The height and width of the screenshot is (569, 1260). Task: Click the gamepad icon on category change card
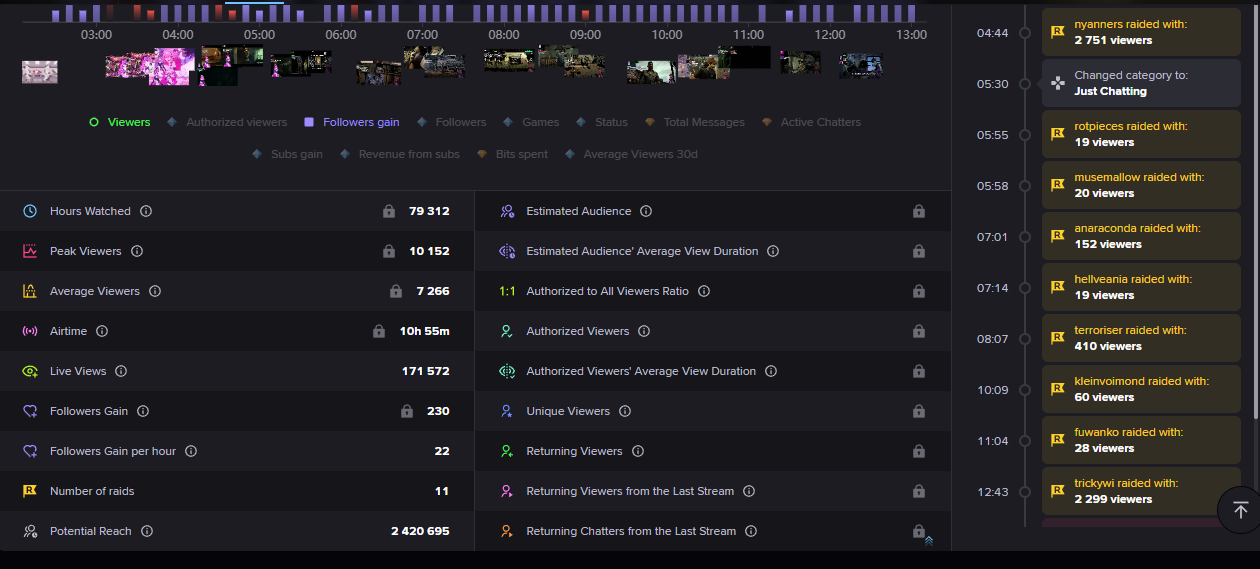click(x=1058, y=83)
